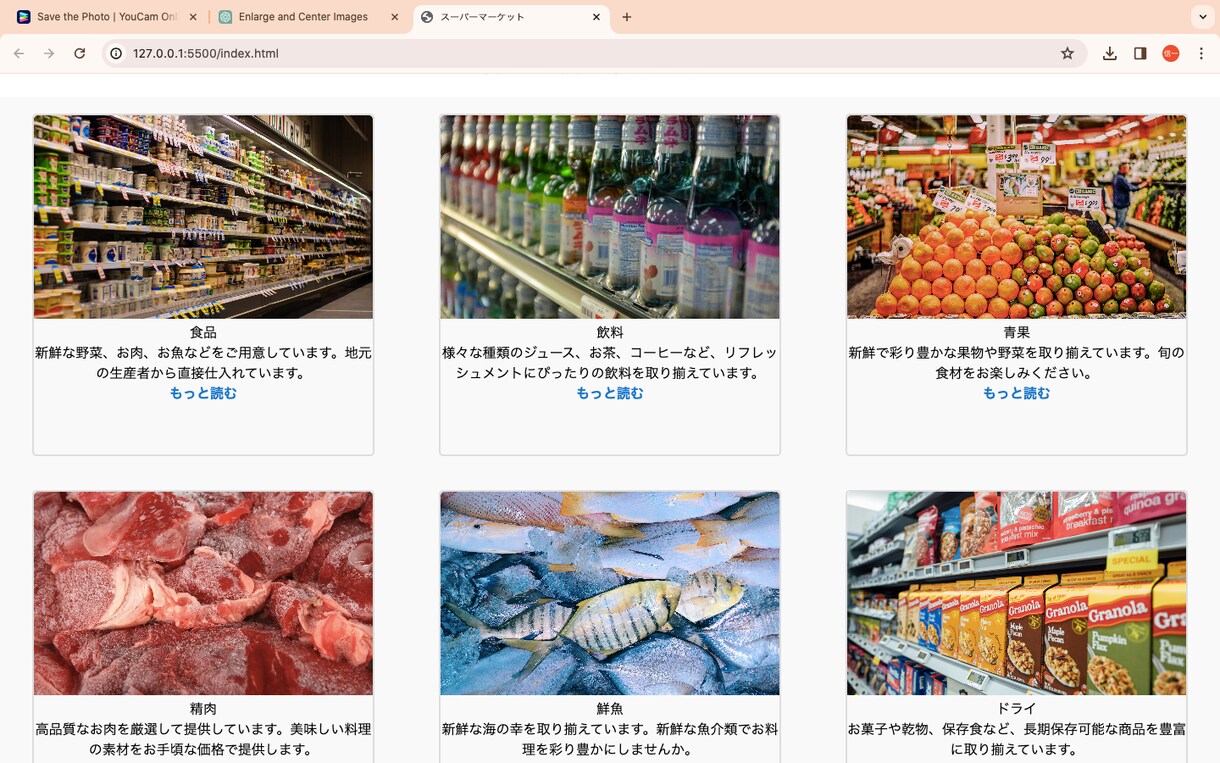This screenshot has width=1220, height=763.
Task: Click description starting お菓子や乾物
Action: coord(1016,739)
